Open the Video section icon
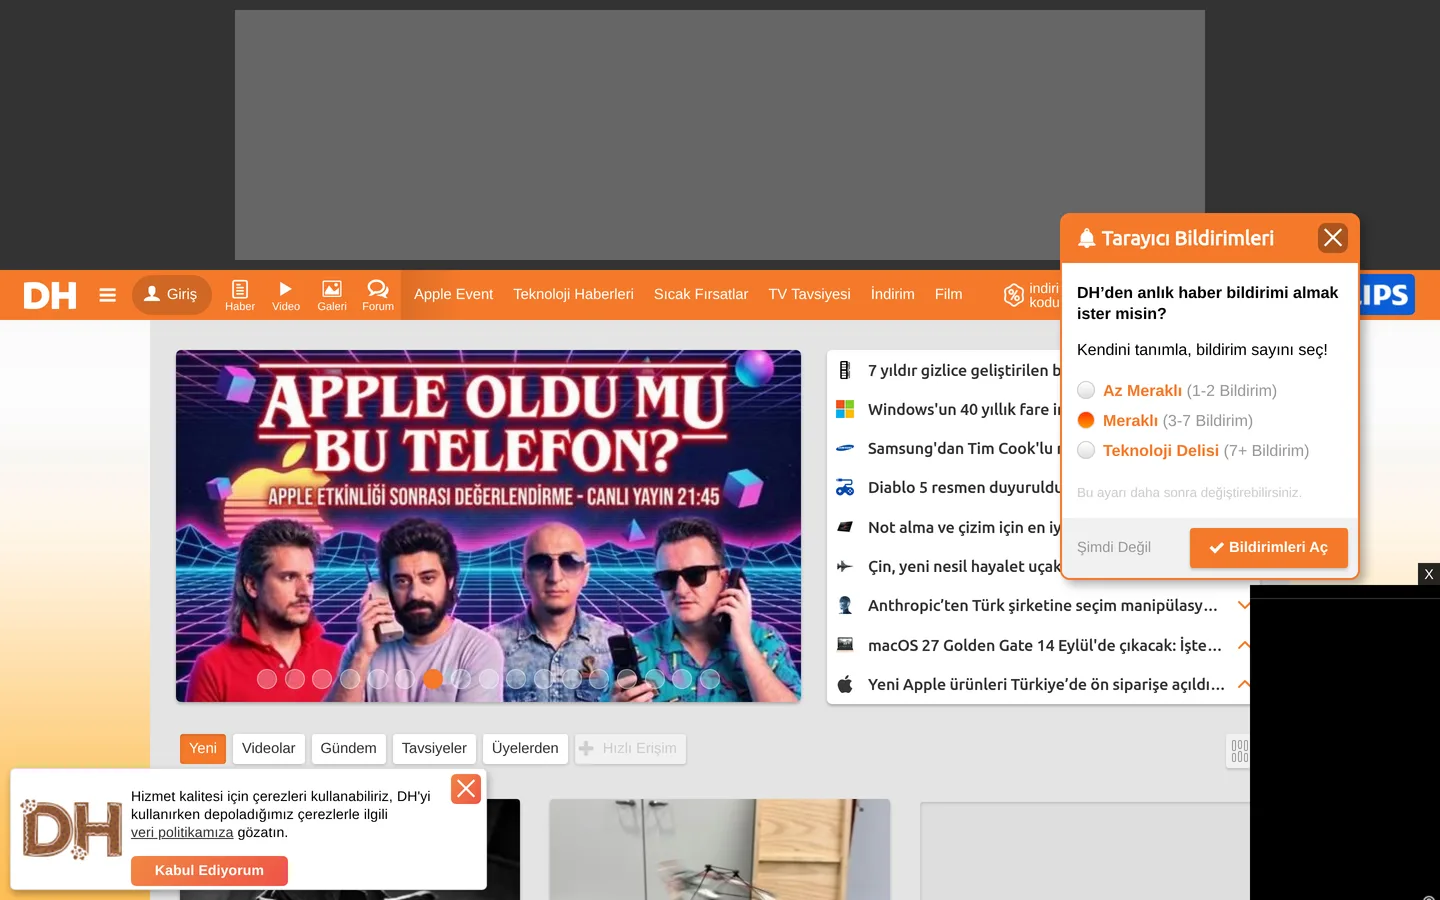This screenshot has width=1440, height=900. point(286,295)
